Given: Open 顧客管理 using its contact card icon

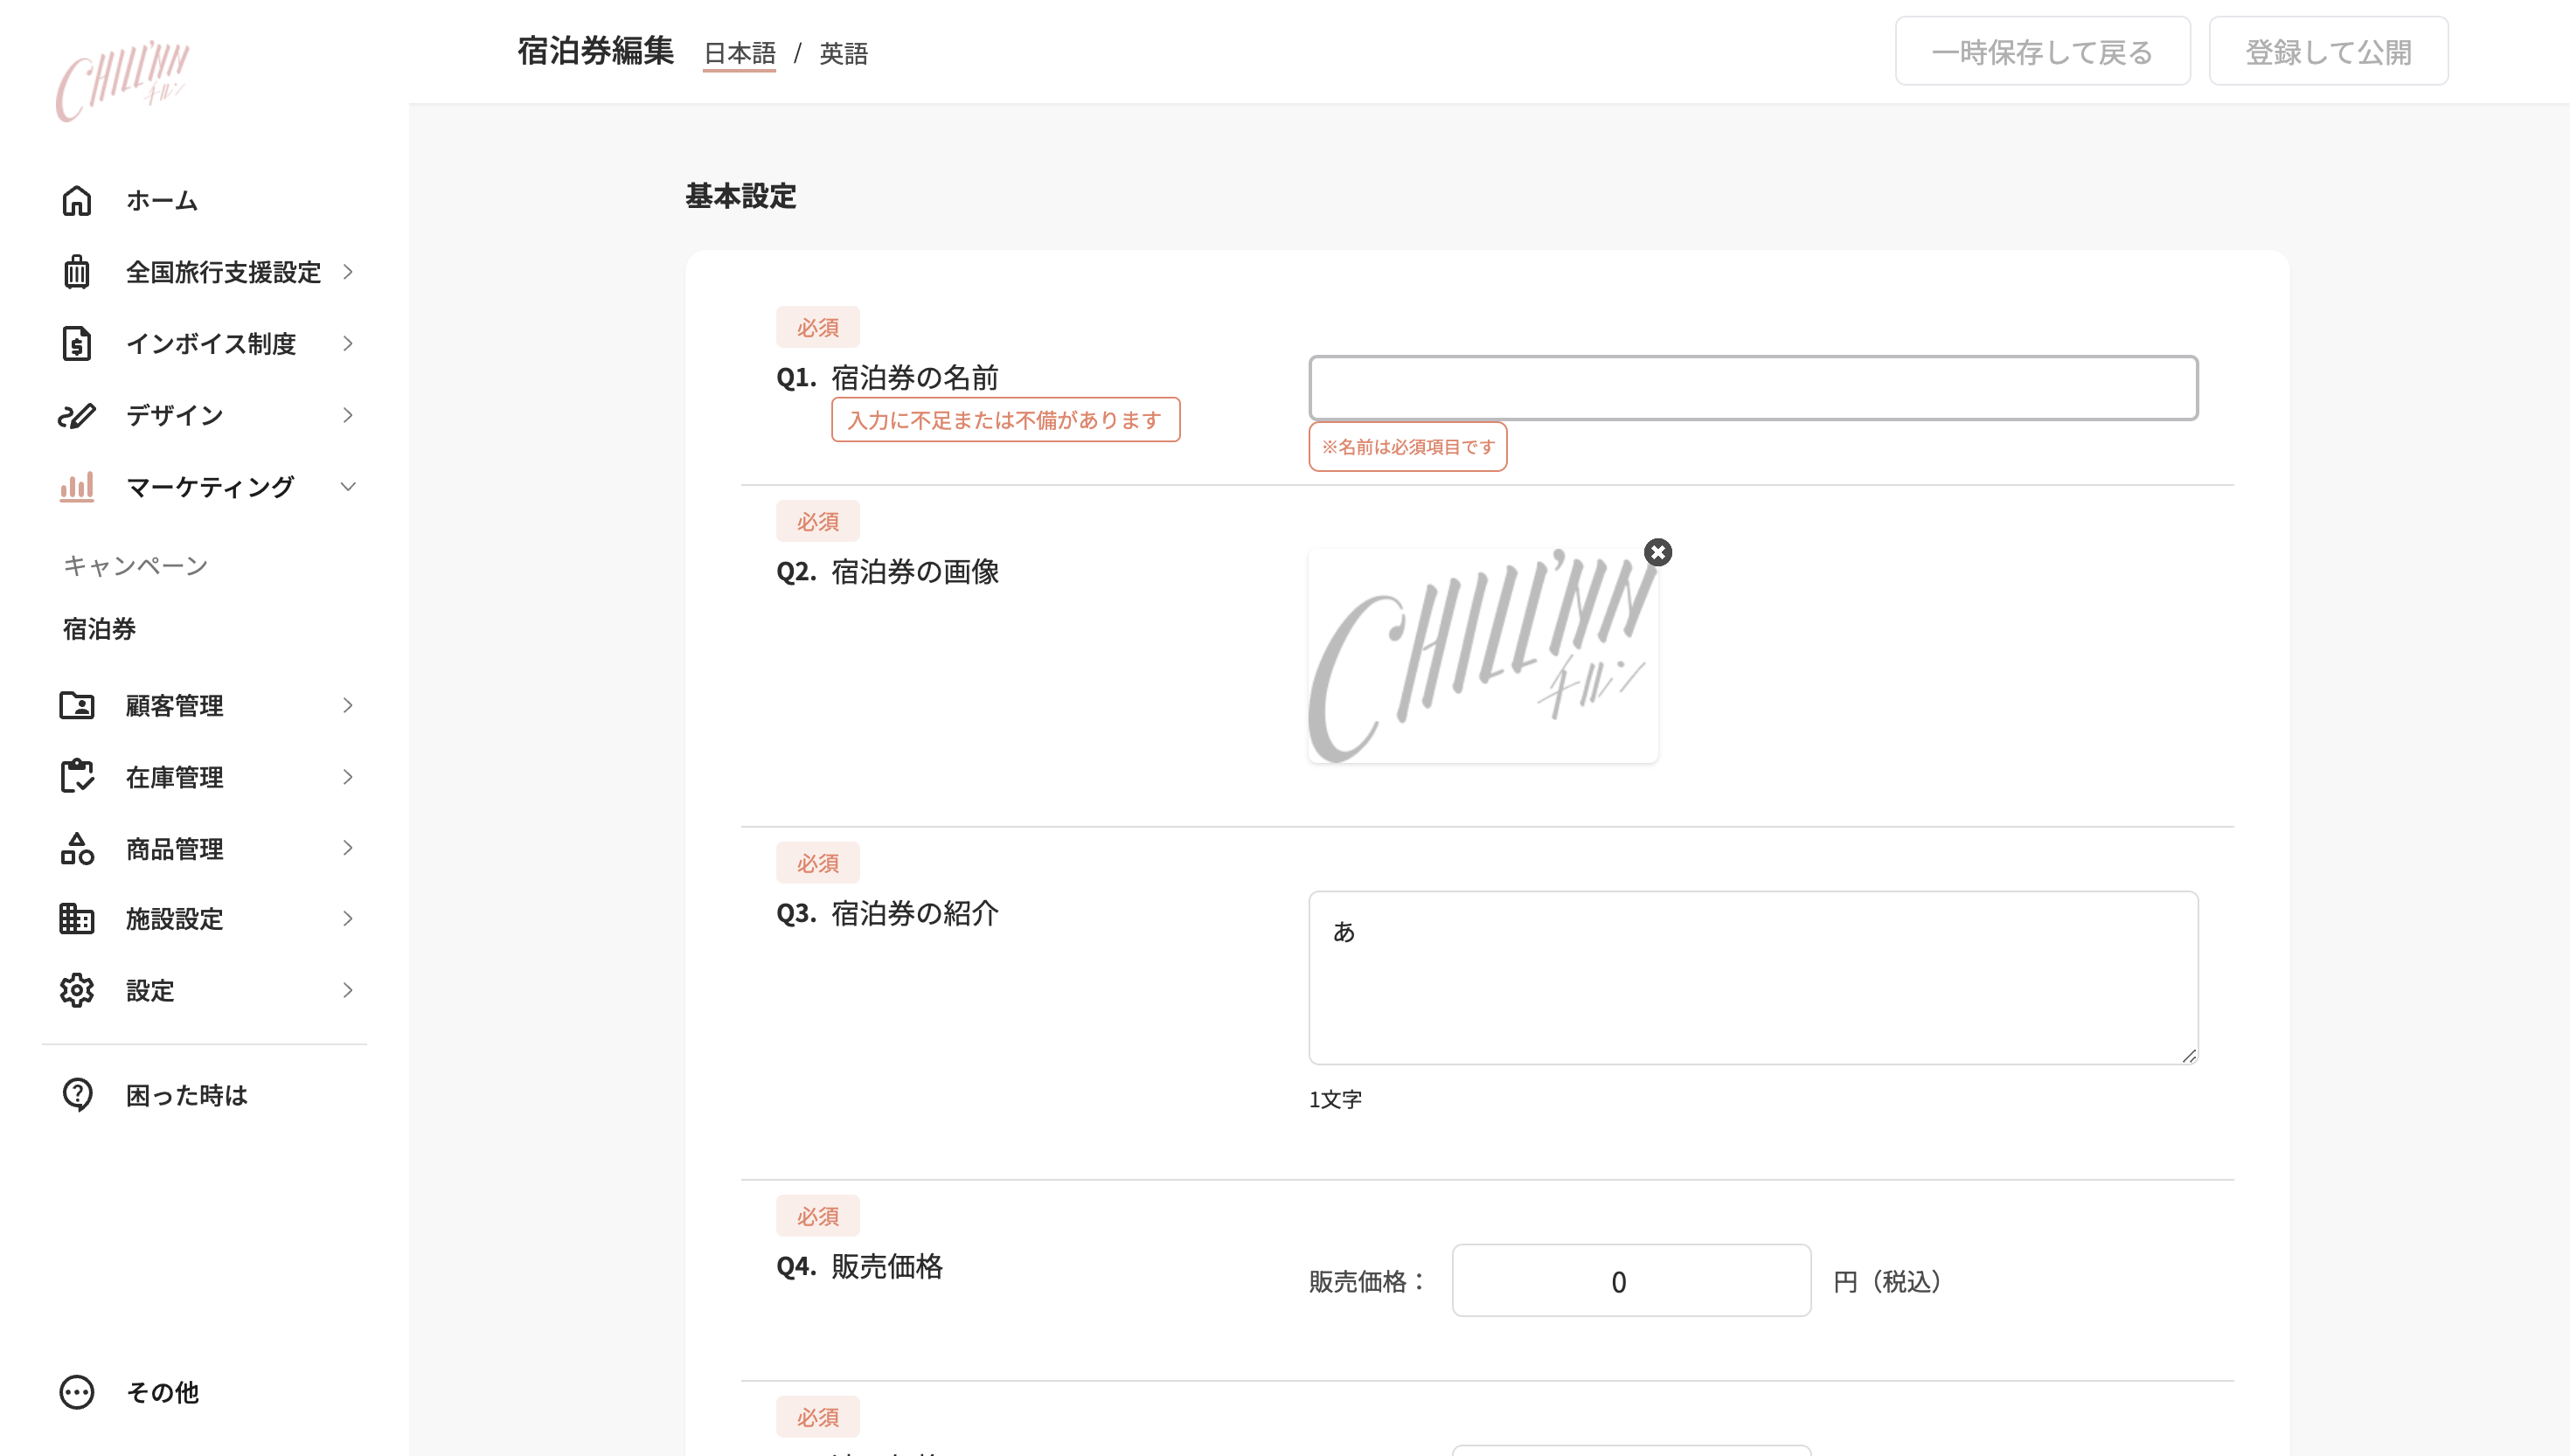Looking at the screenshot, I should [x=77, y=705].
